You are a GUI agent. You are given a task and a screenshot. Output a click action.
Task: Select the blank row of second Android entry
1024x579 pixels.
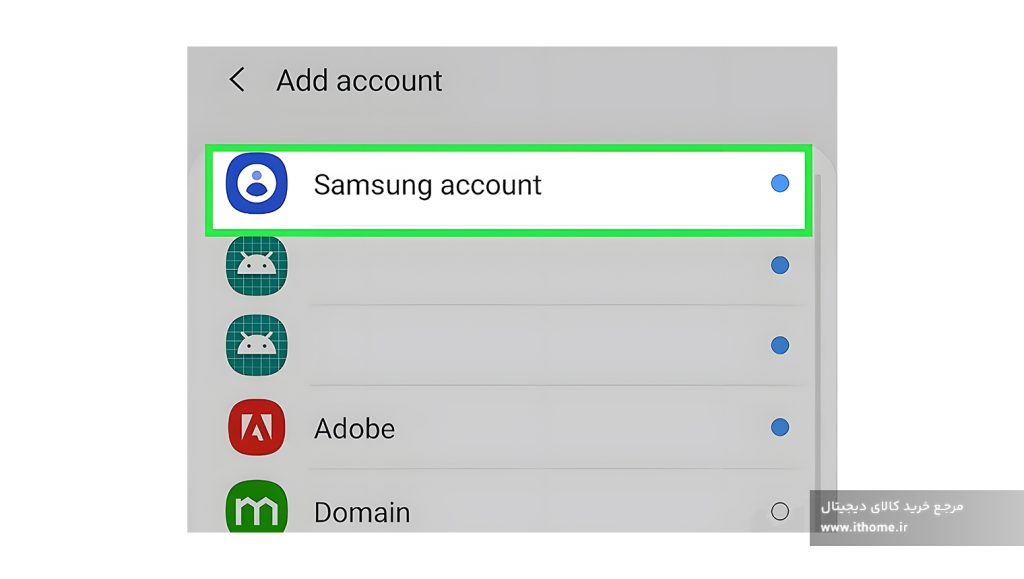(508, 345)
